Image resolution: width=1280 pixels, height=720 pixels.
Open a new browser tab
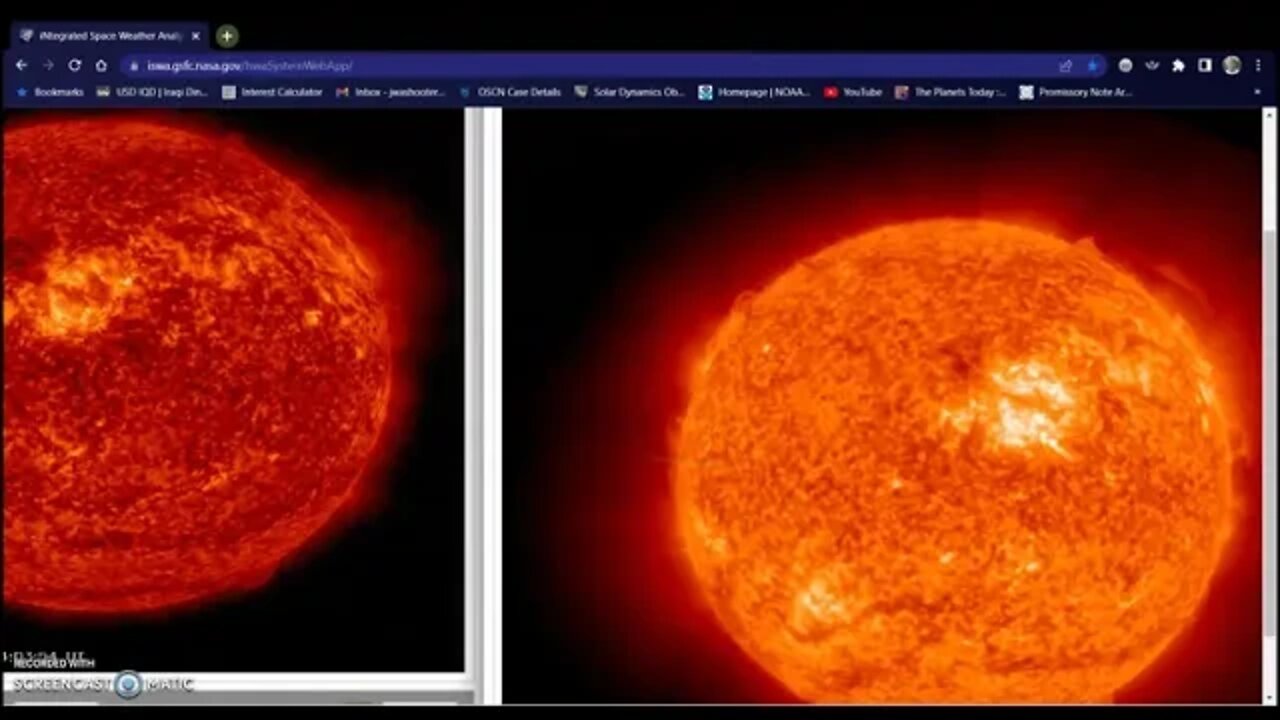(x=227, y=36)
